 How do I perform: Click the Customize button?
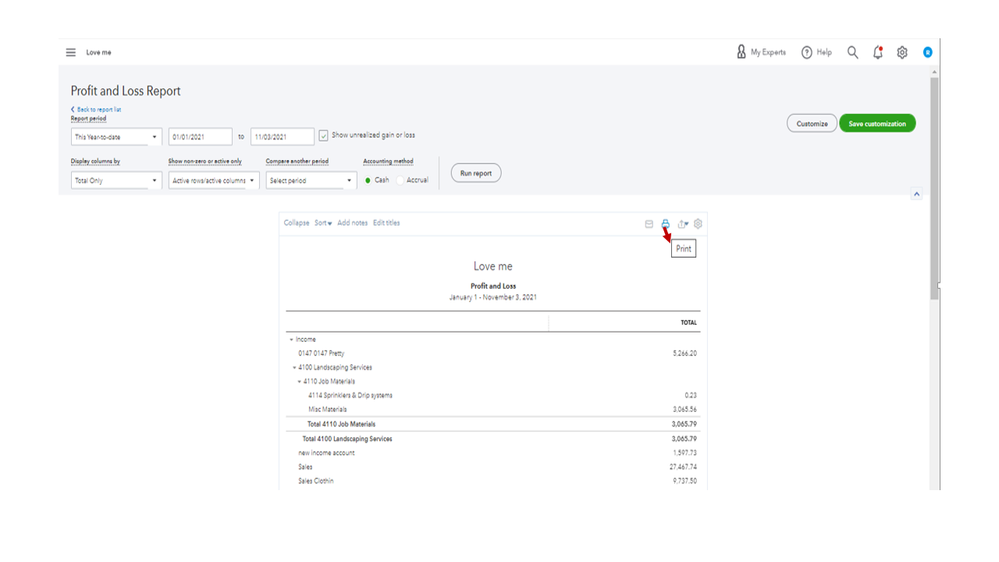tap(812, 124)
